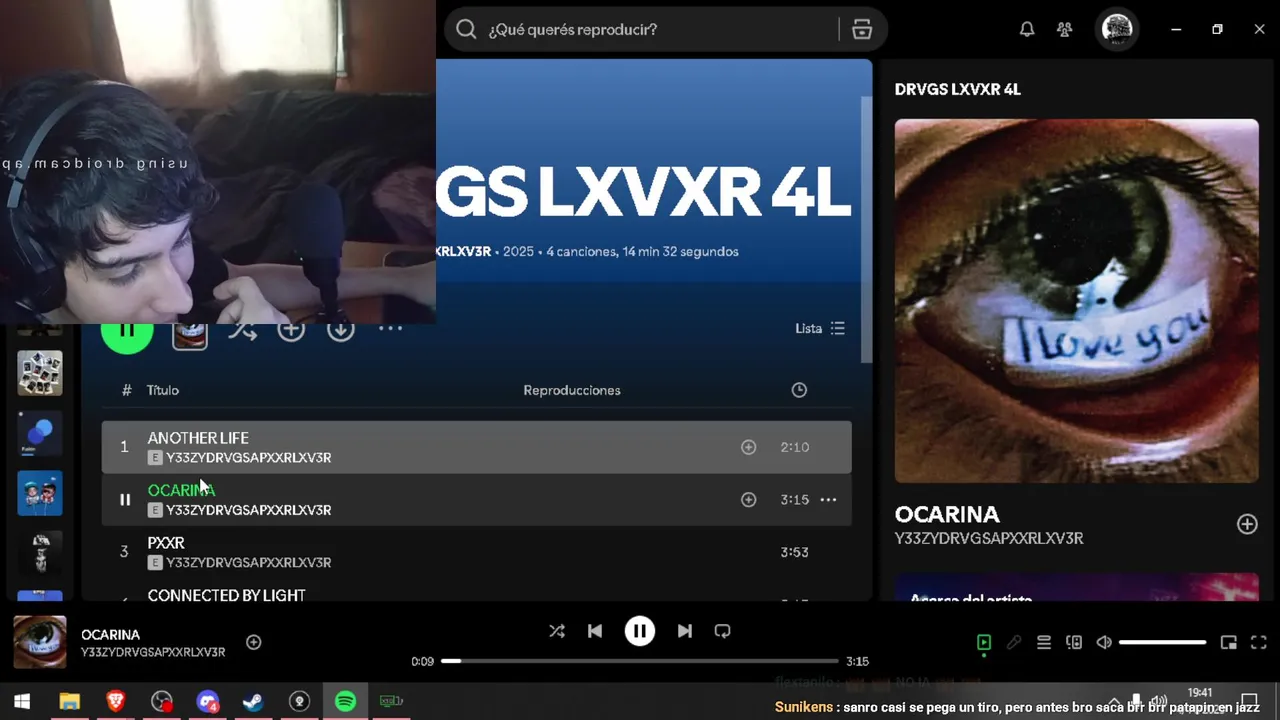Open blue circles playlist in sidebar

point(40,433)
